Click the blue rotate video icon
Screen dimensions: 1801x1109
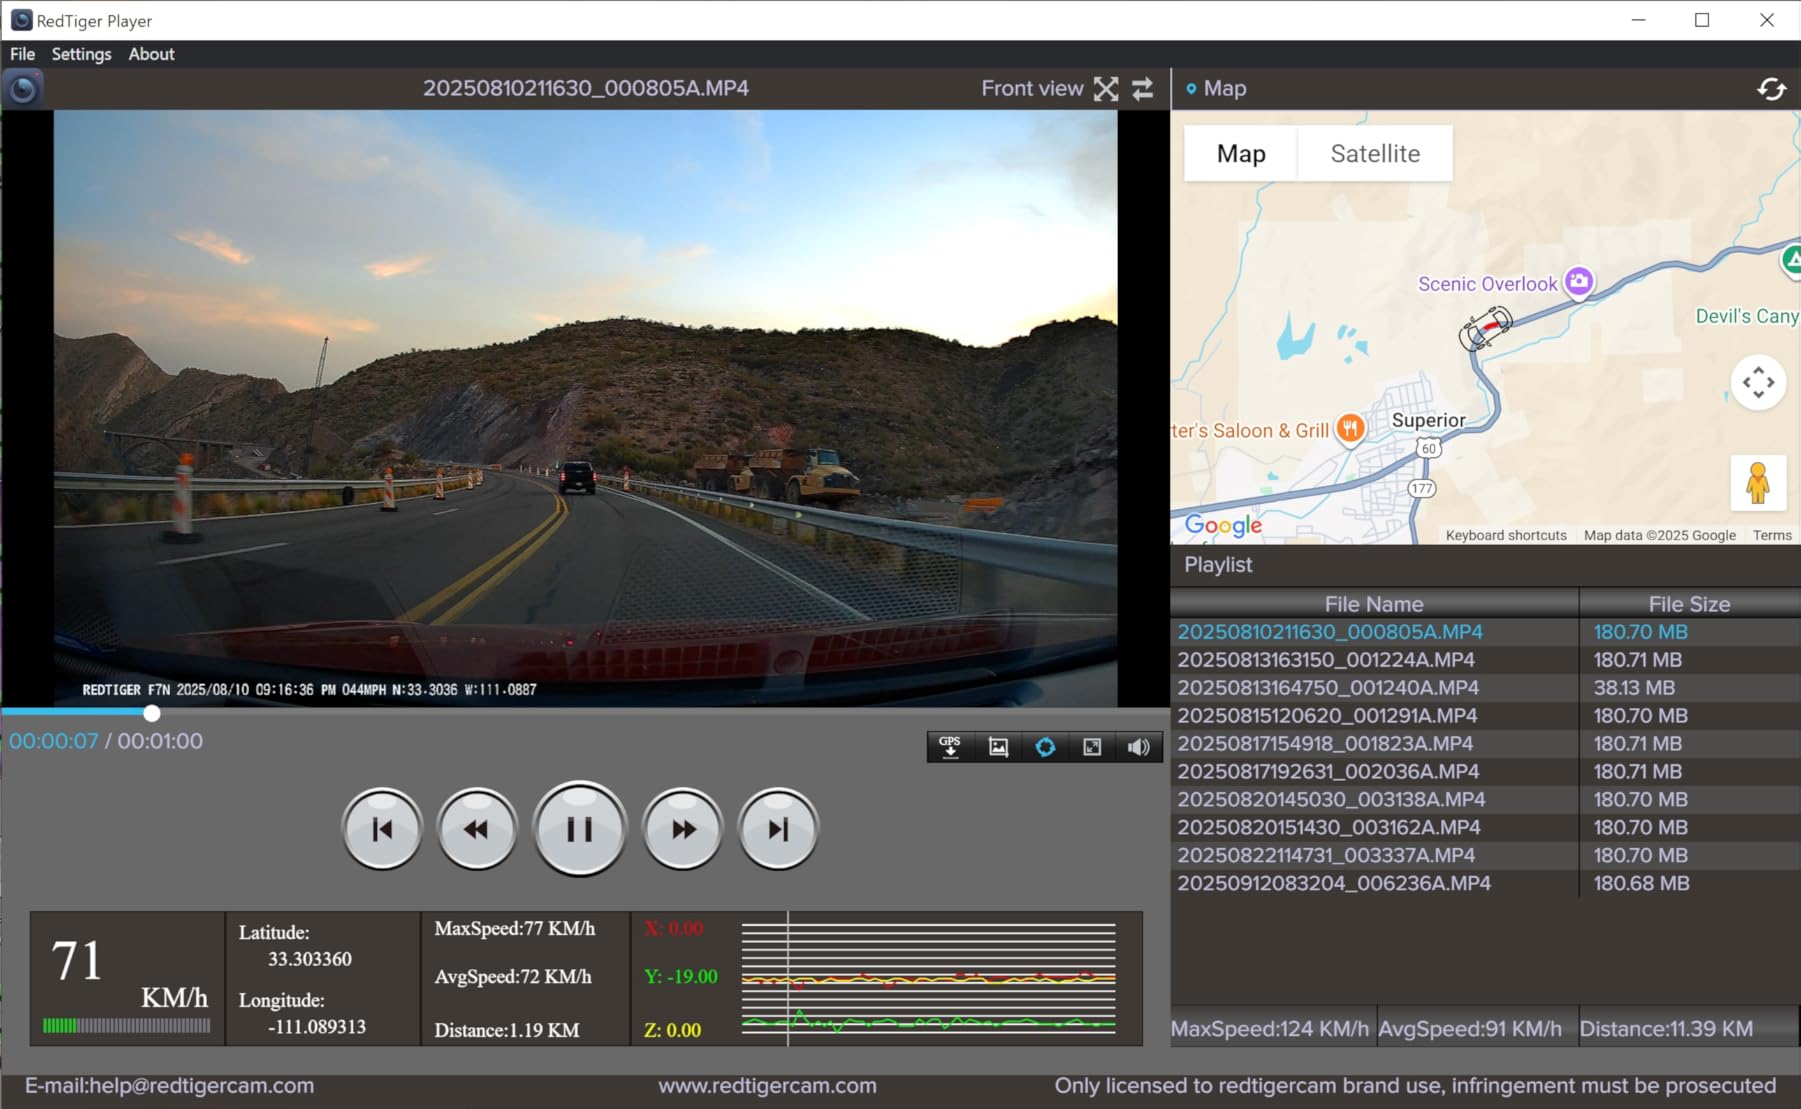coord(1045,746)
